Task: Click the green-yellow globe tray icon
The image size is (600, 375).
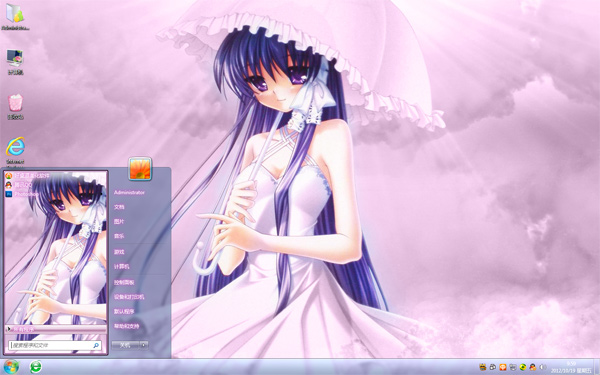Action: (522, 367)
